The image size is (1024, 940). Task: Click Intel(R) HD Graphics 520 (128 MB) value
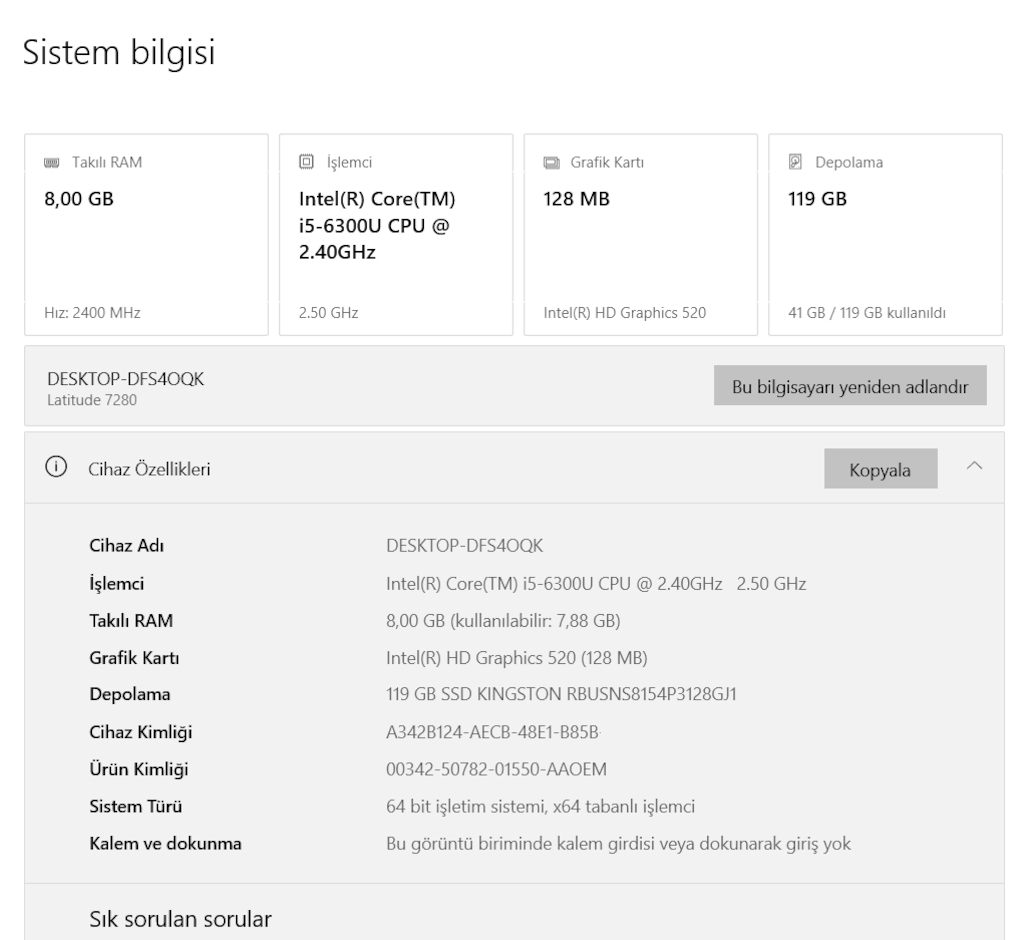coord(517,658)
